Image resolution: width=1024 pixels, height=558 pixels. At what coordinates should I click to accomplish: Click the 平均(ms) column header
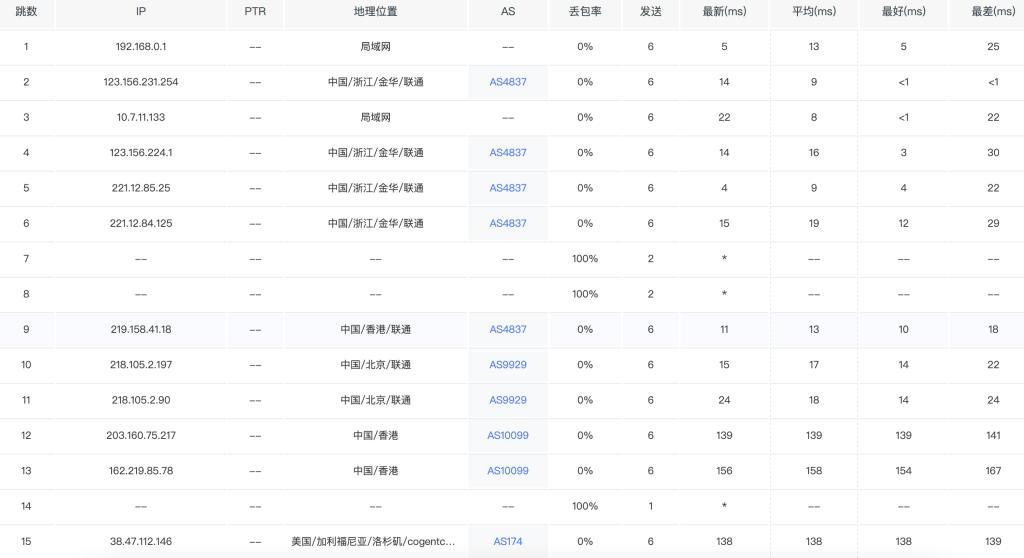click(x=814, y=11)
